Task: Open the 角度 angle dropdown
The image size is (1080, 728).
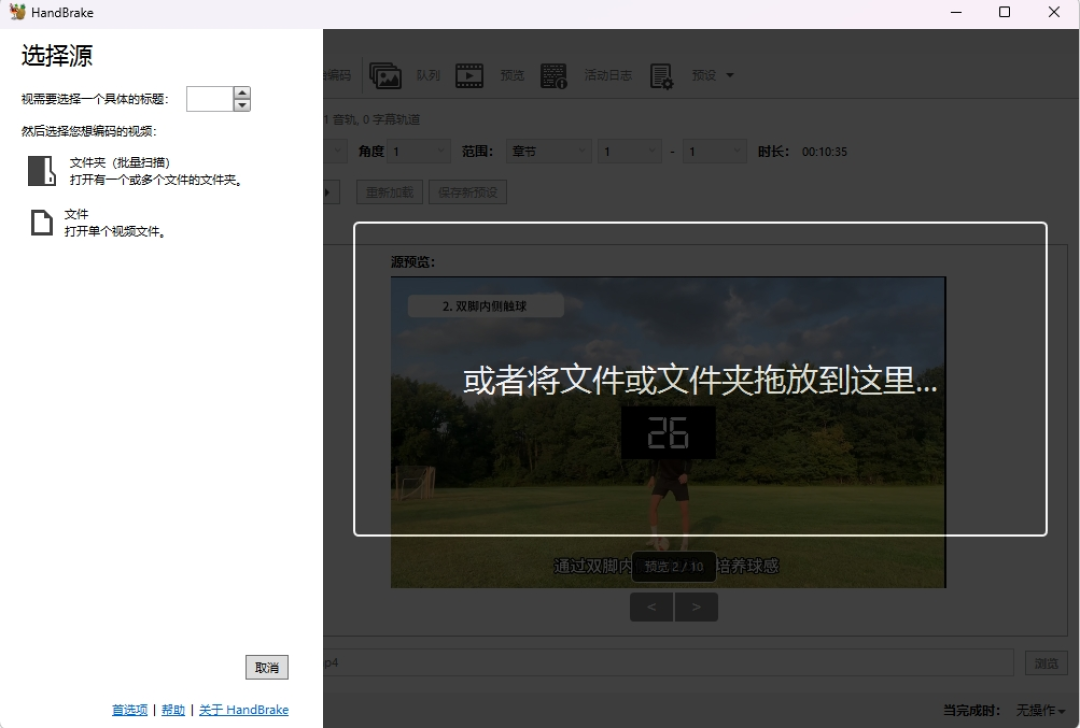Action: click(419, 151)
